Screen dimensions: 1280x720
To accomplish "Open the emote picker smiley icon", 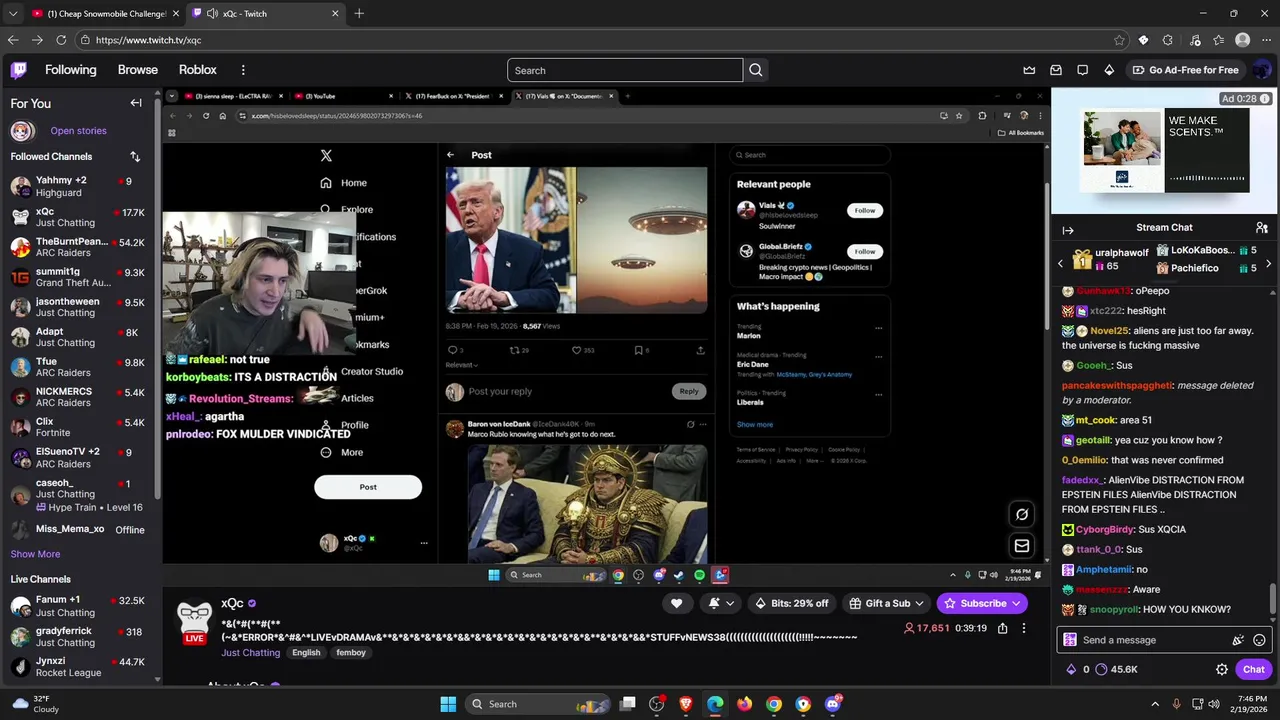I will coord(1259,640).
